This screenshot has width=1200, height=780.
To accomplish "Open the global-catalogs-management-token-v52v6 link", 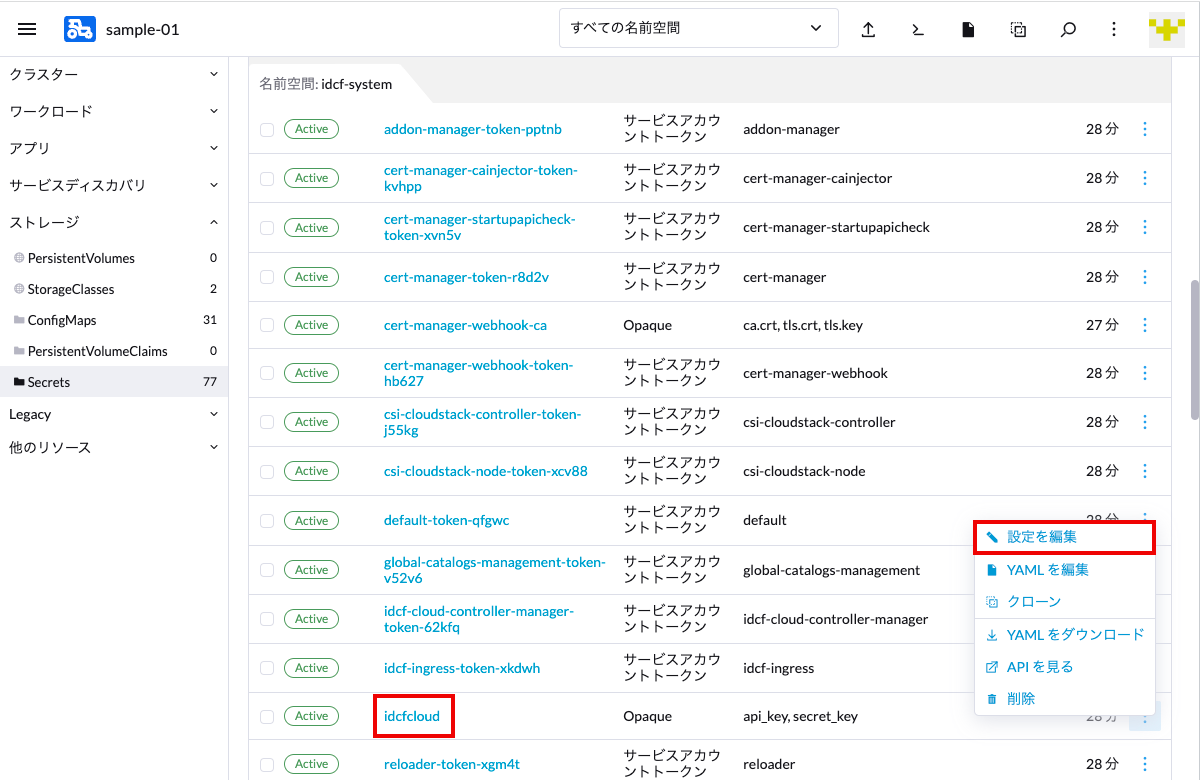I will pos(495,570).
